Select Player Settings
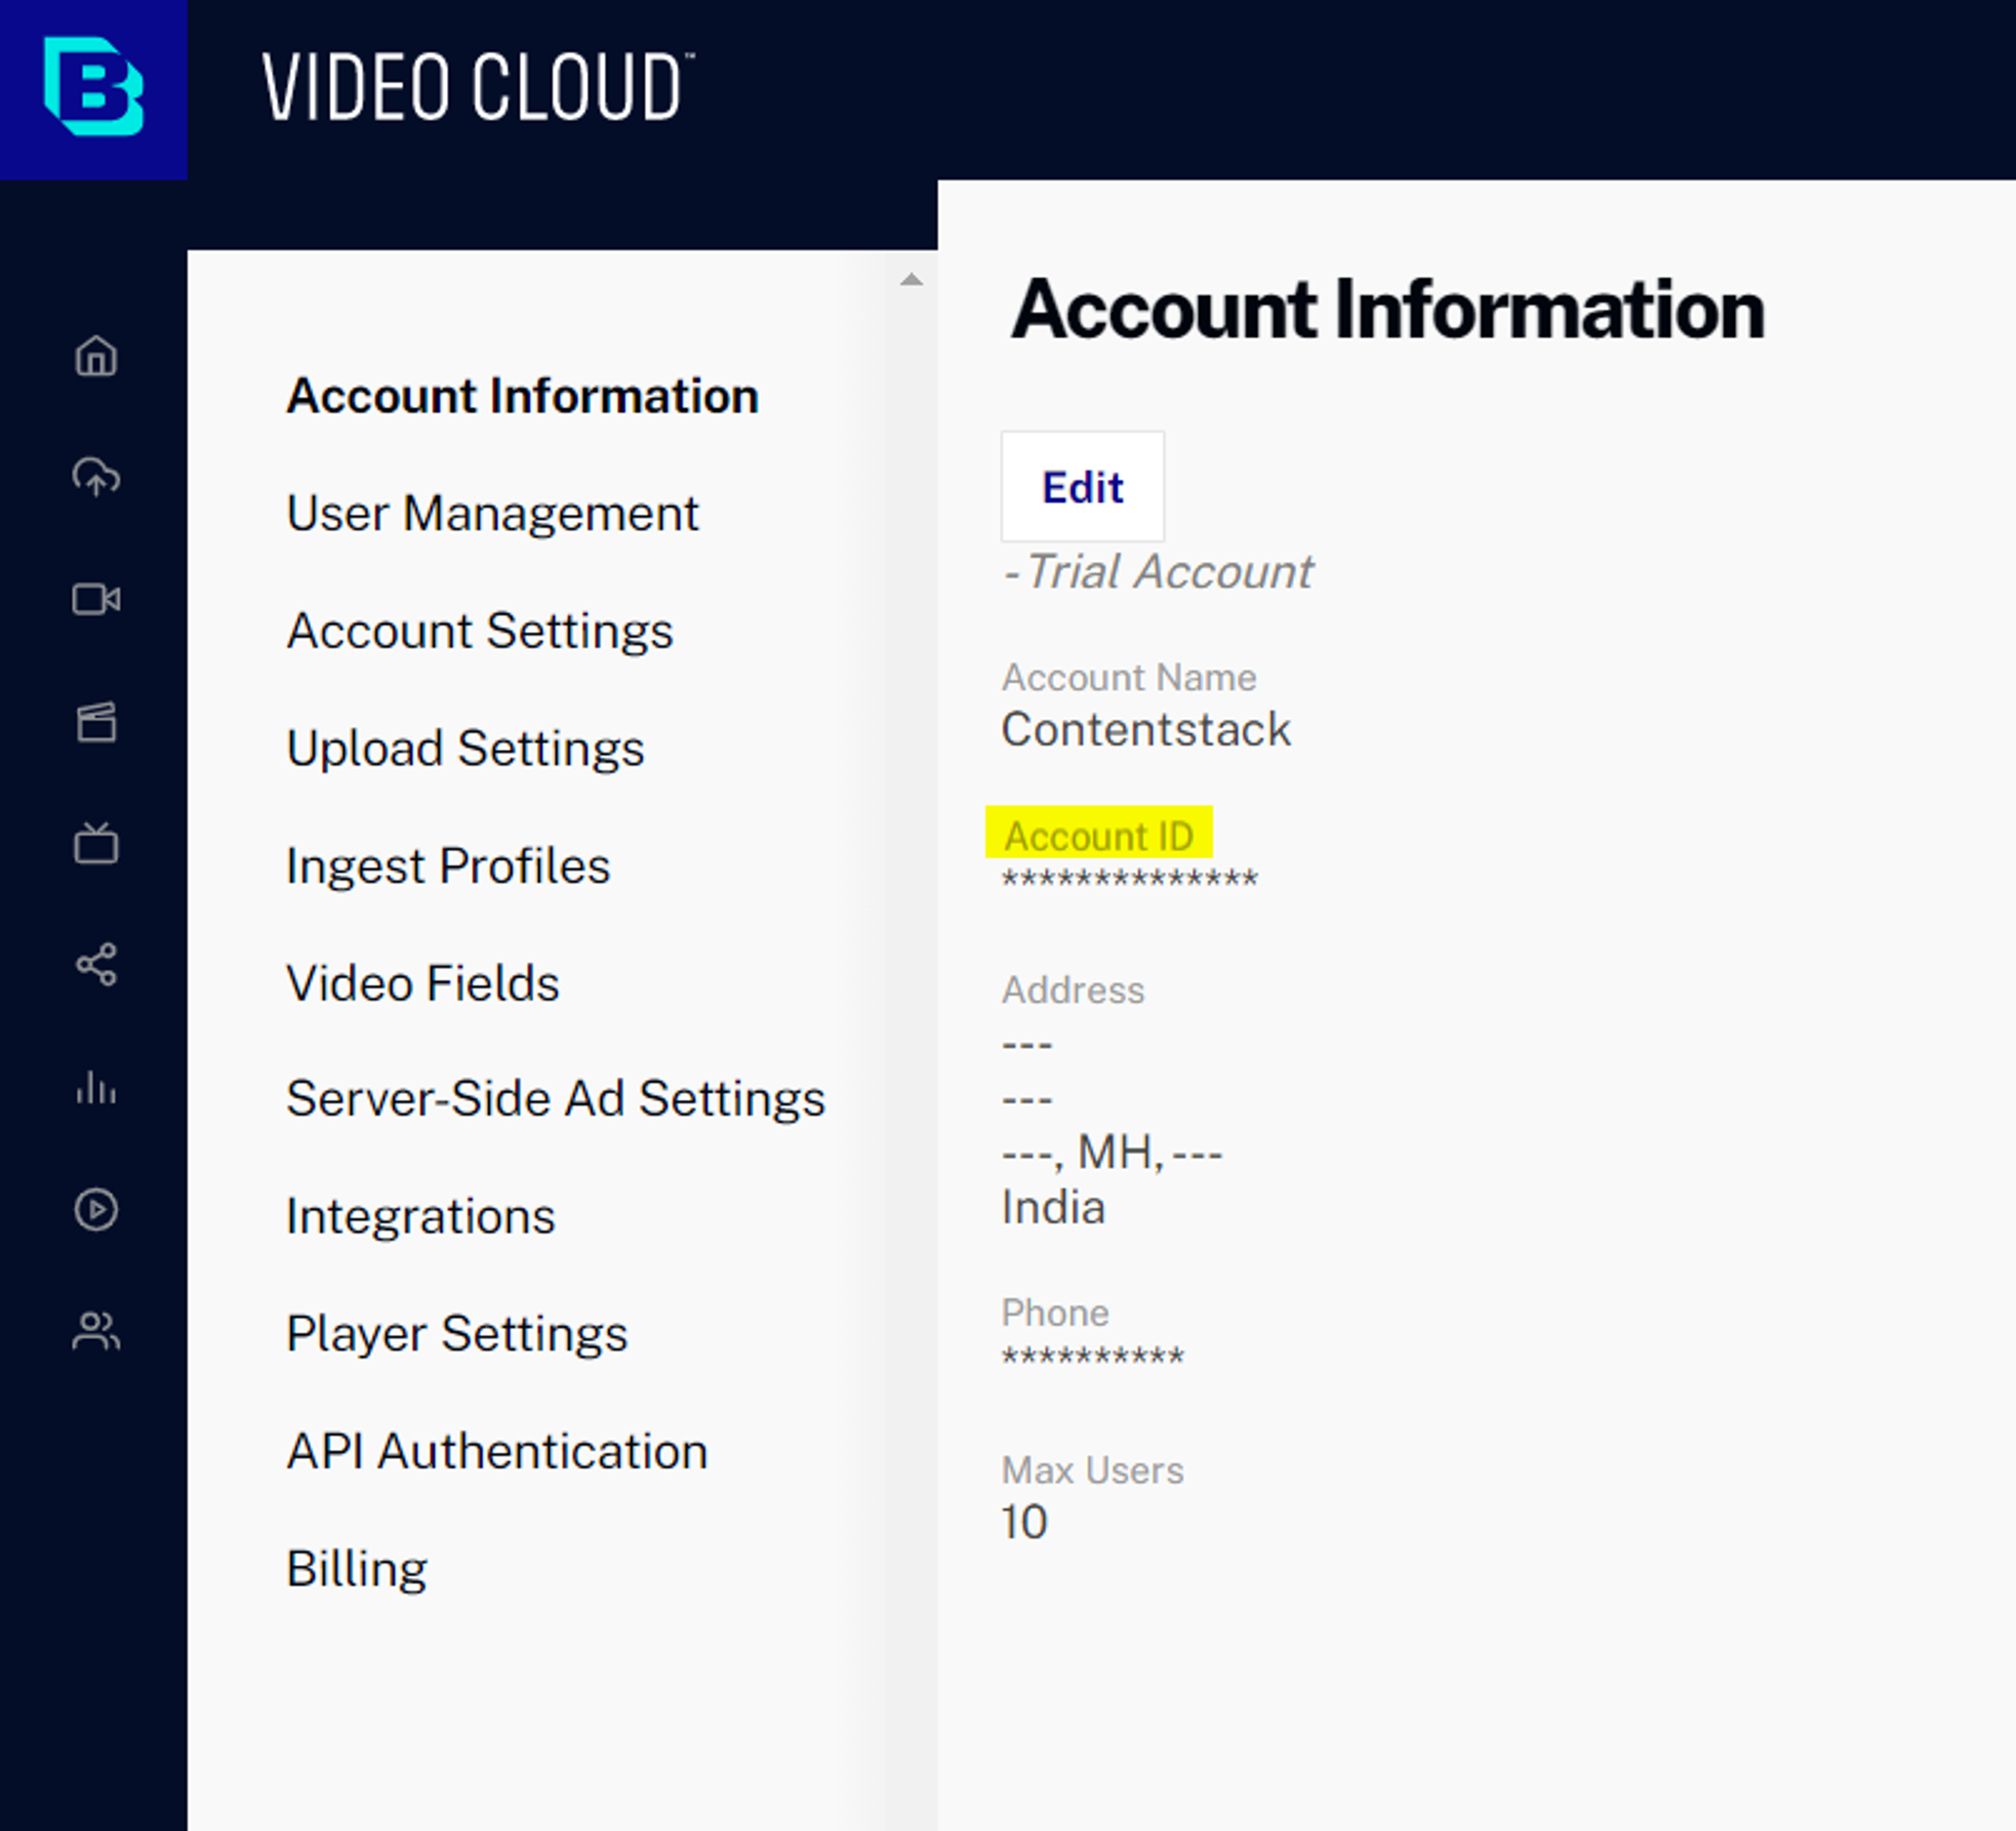2016x1831 pixels. click(x=457, y=1334)
